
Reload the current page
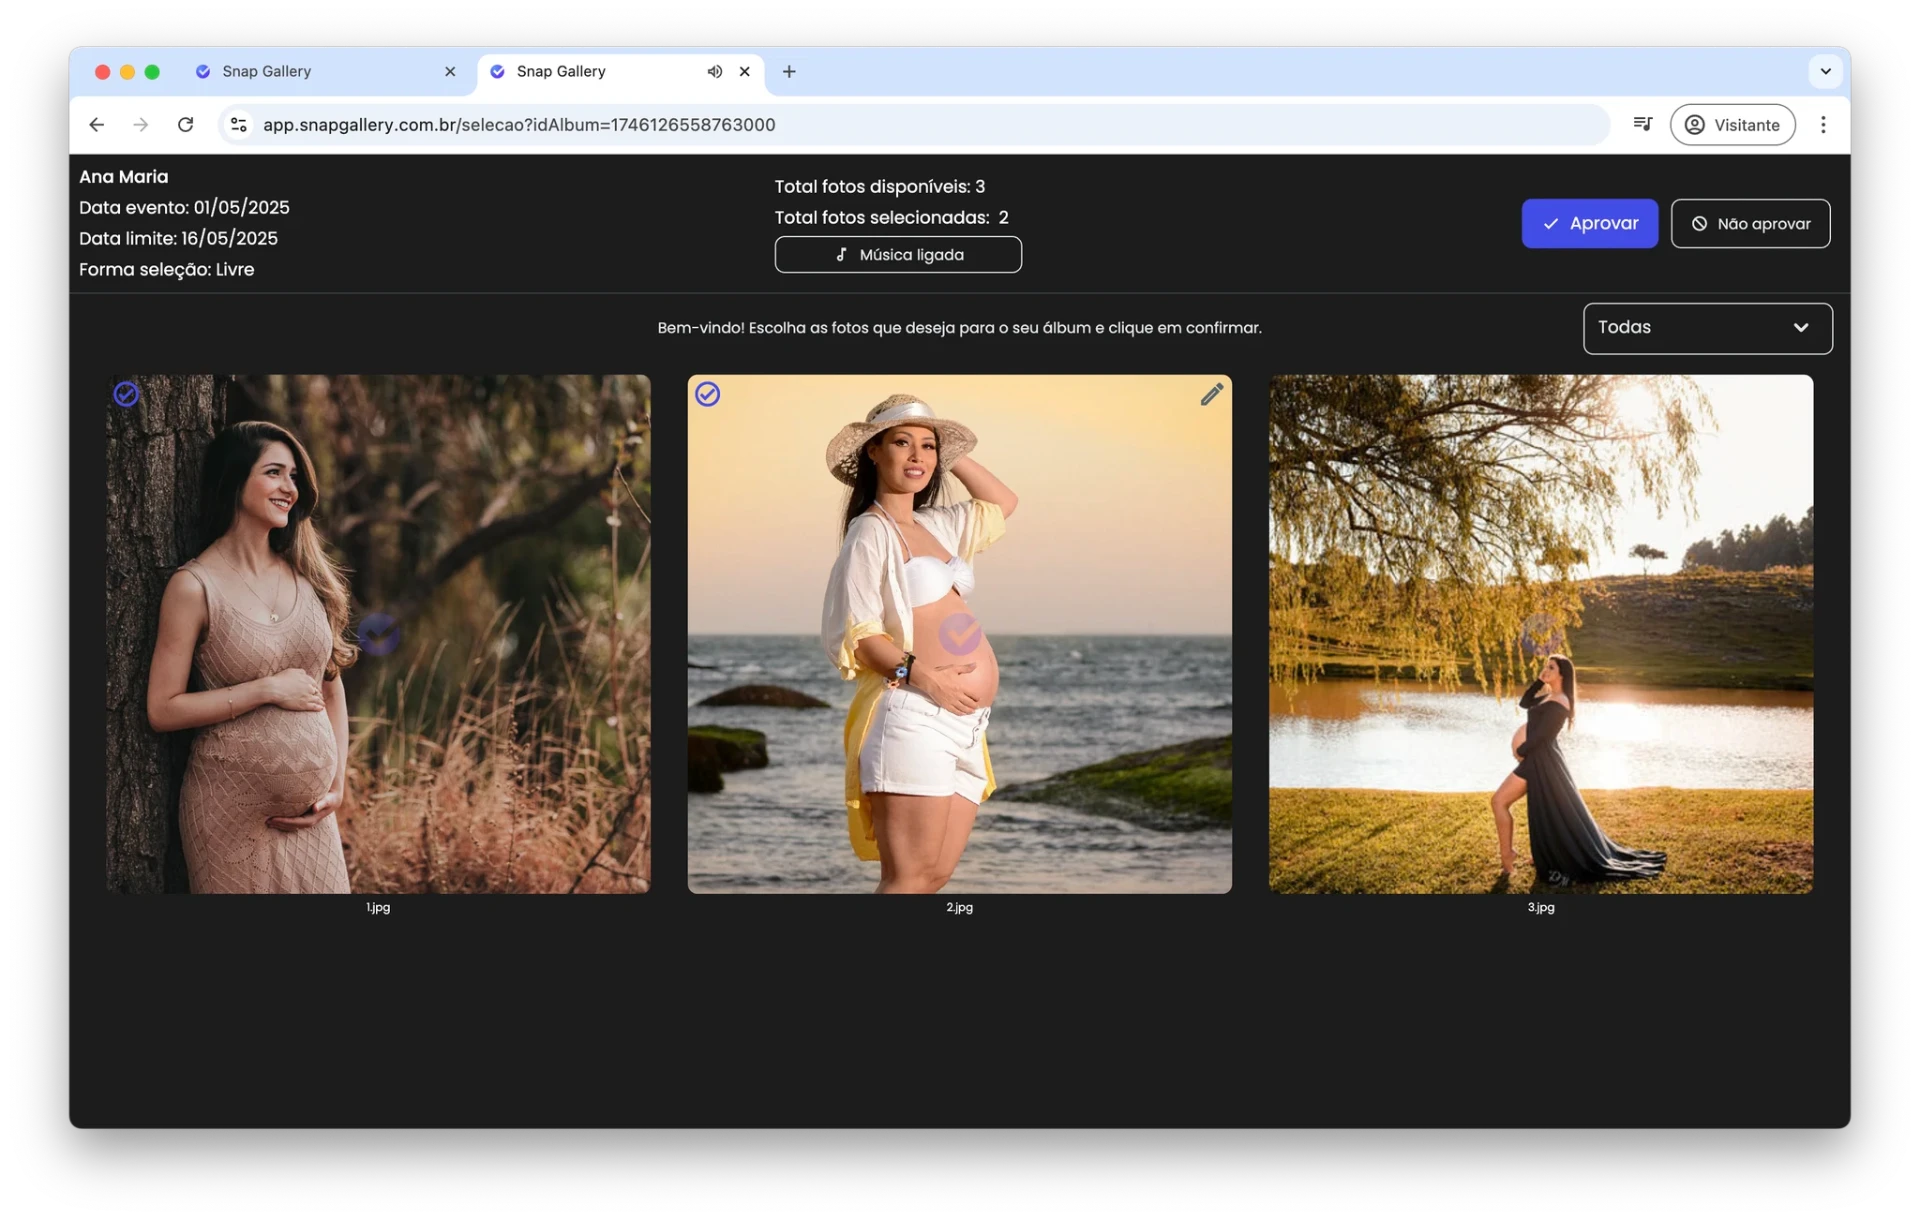click(x=185, y=124)
